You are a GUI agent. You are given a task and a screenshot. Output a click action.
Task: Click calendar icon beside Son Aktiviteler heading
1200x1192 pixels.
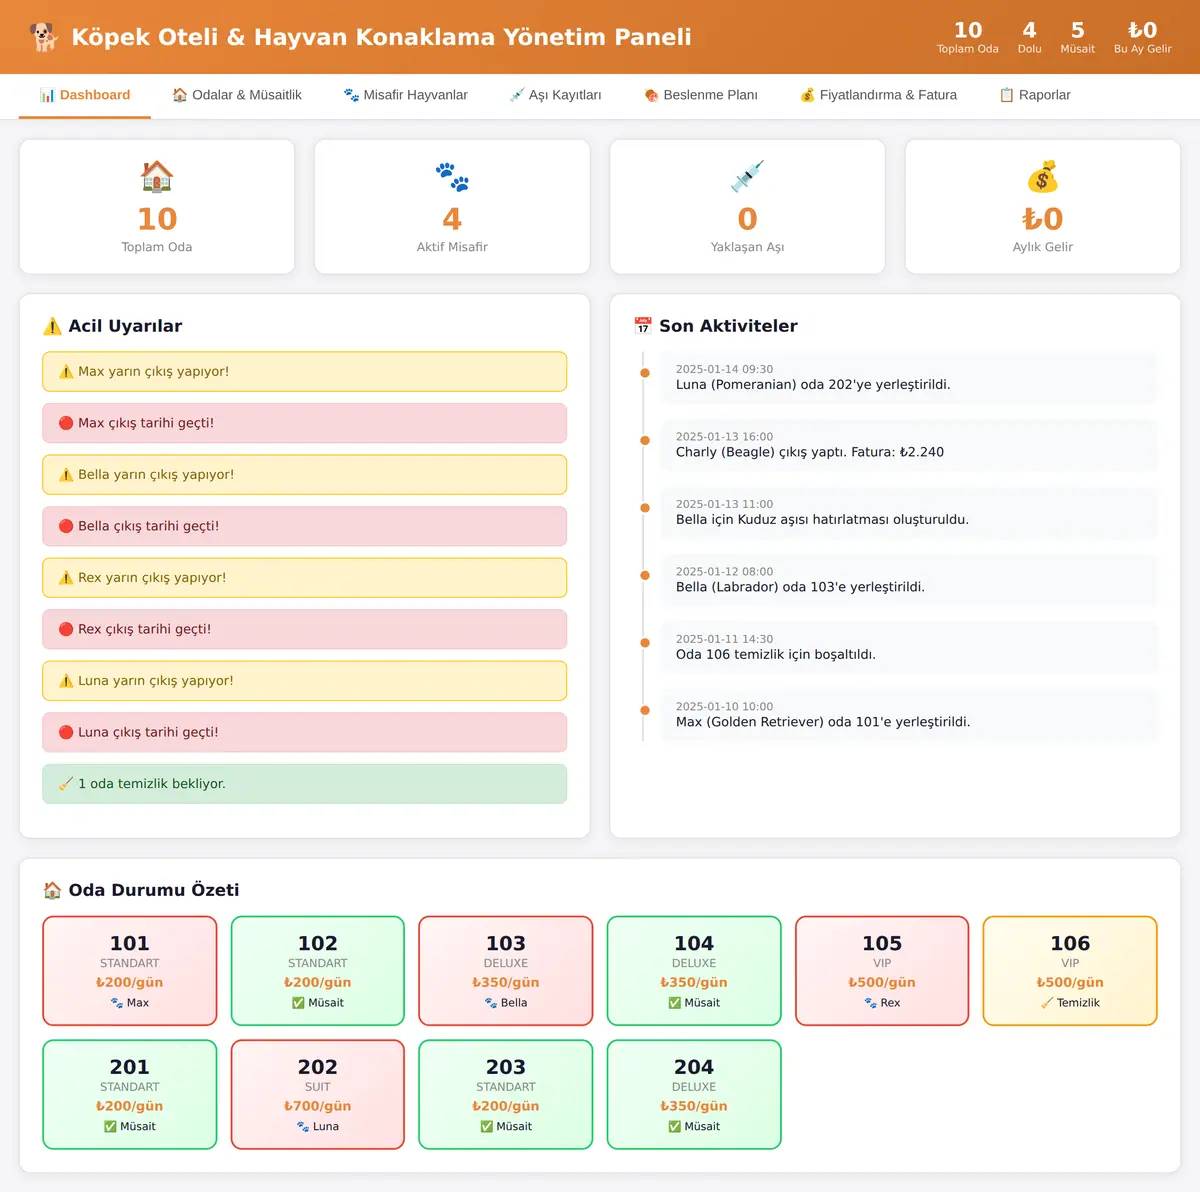(x=643, y=326)
